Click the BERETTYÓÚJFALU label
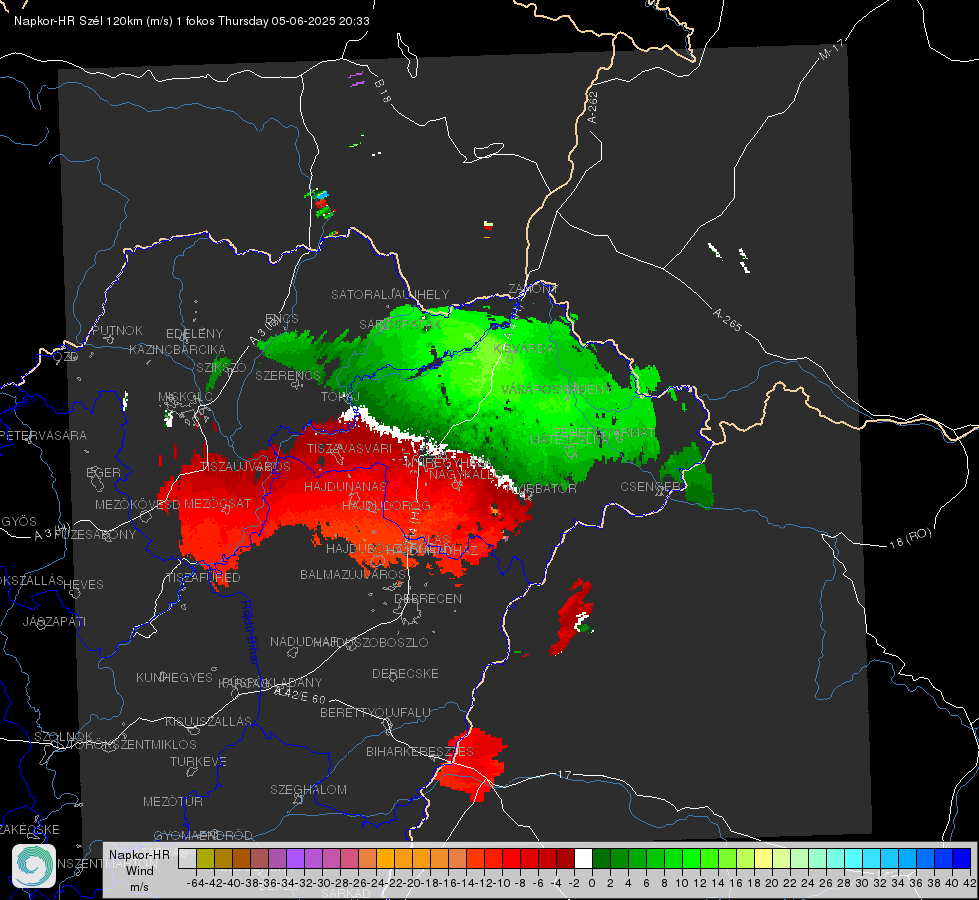Image resolution: width=979 pixels, height=900 pixels. [375, 712]
